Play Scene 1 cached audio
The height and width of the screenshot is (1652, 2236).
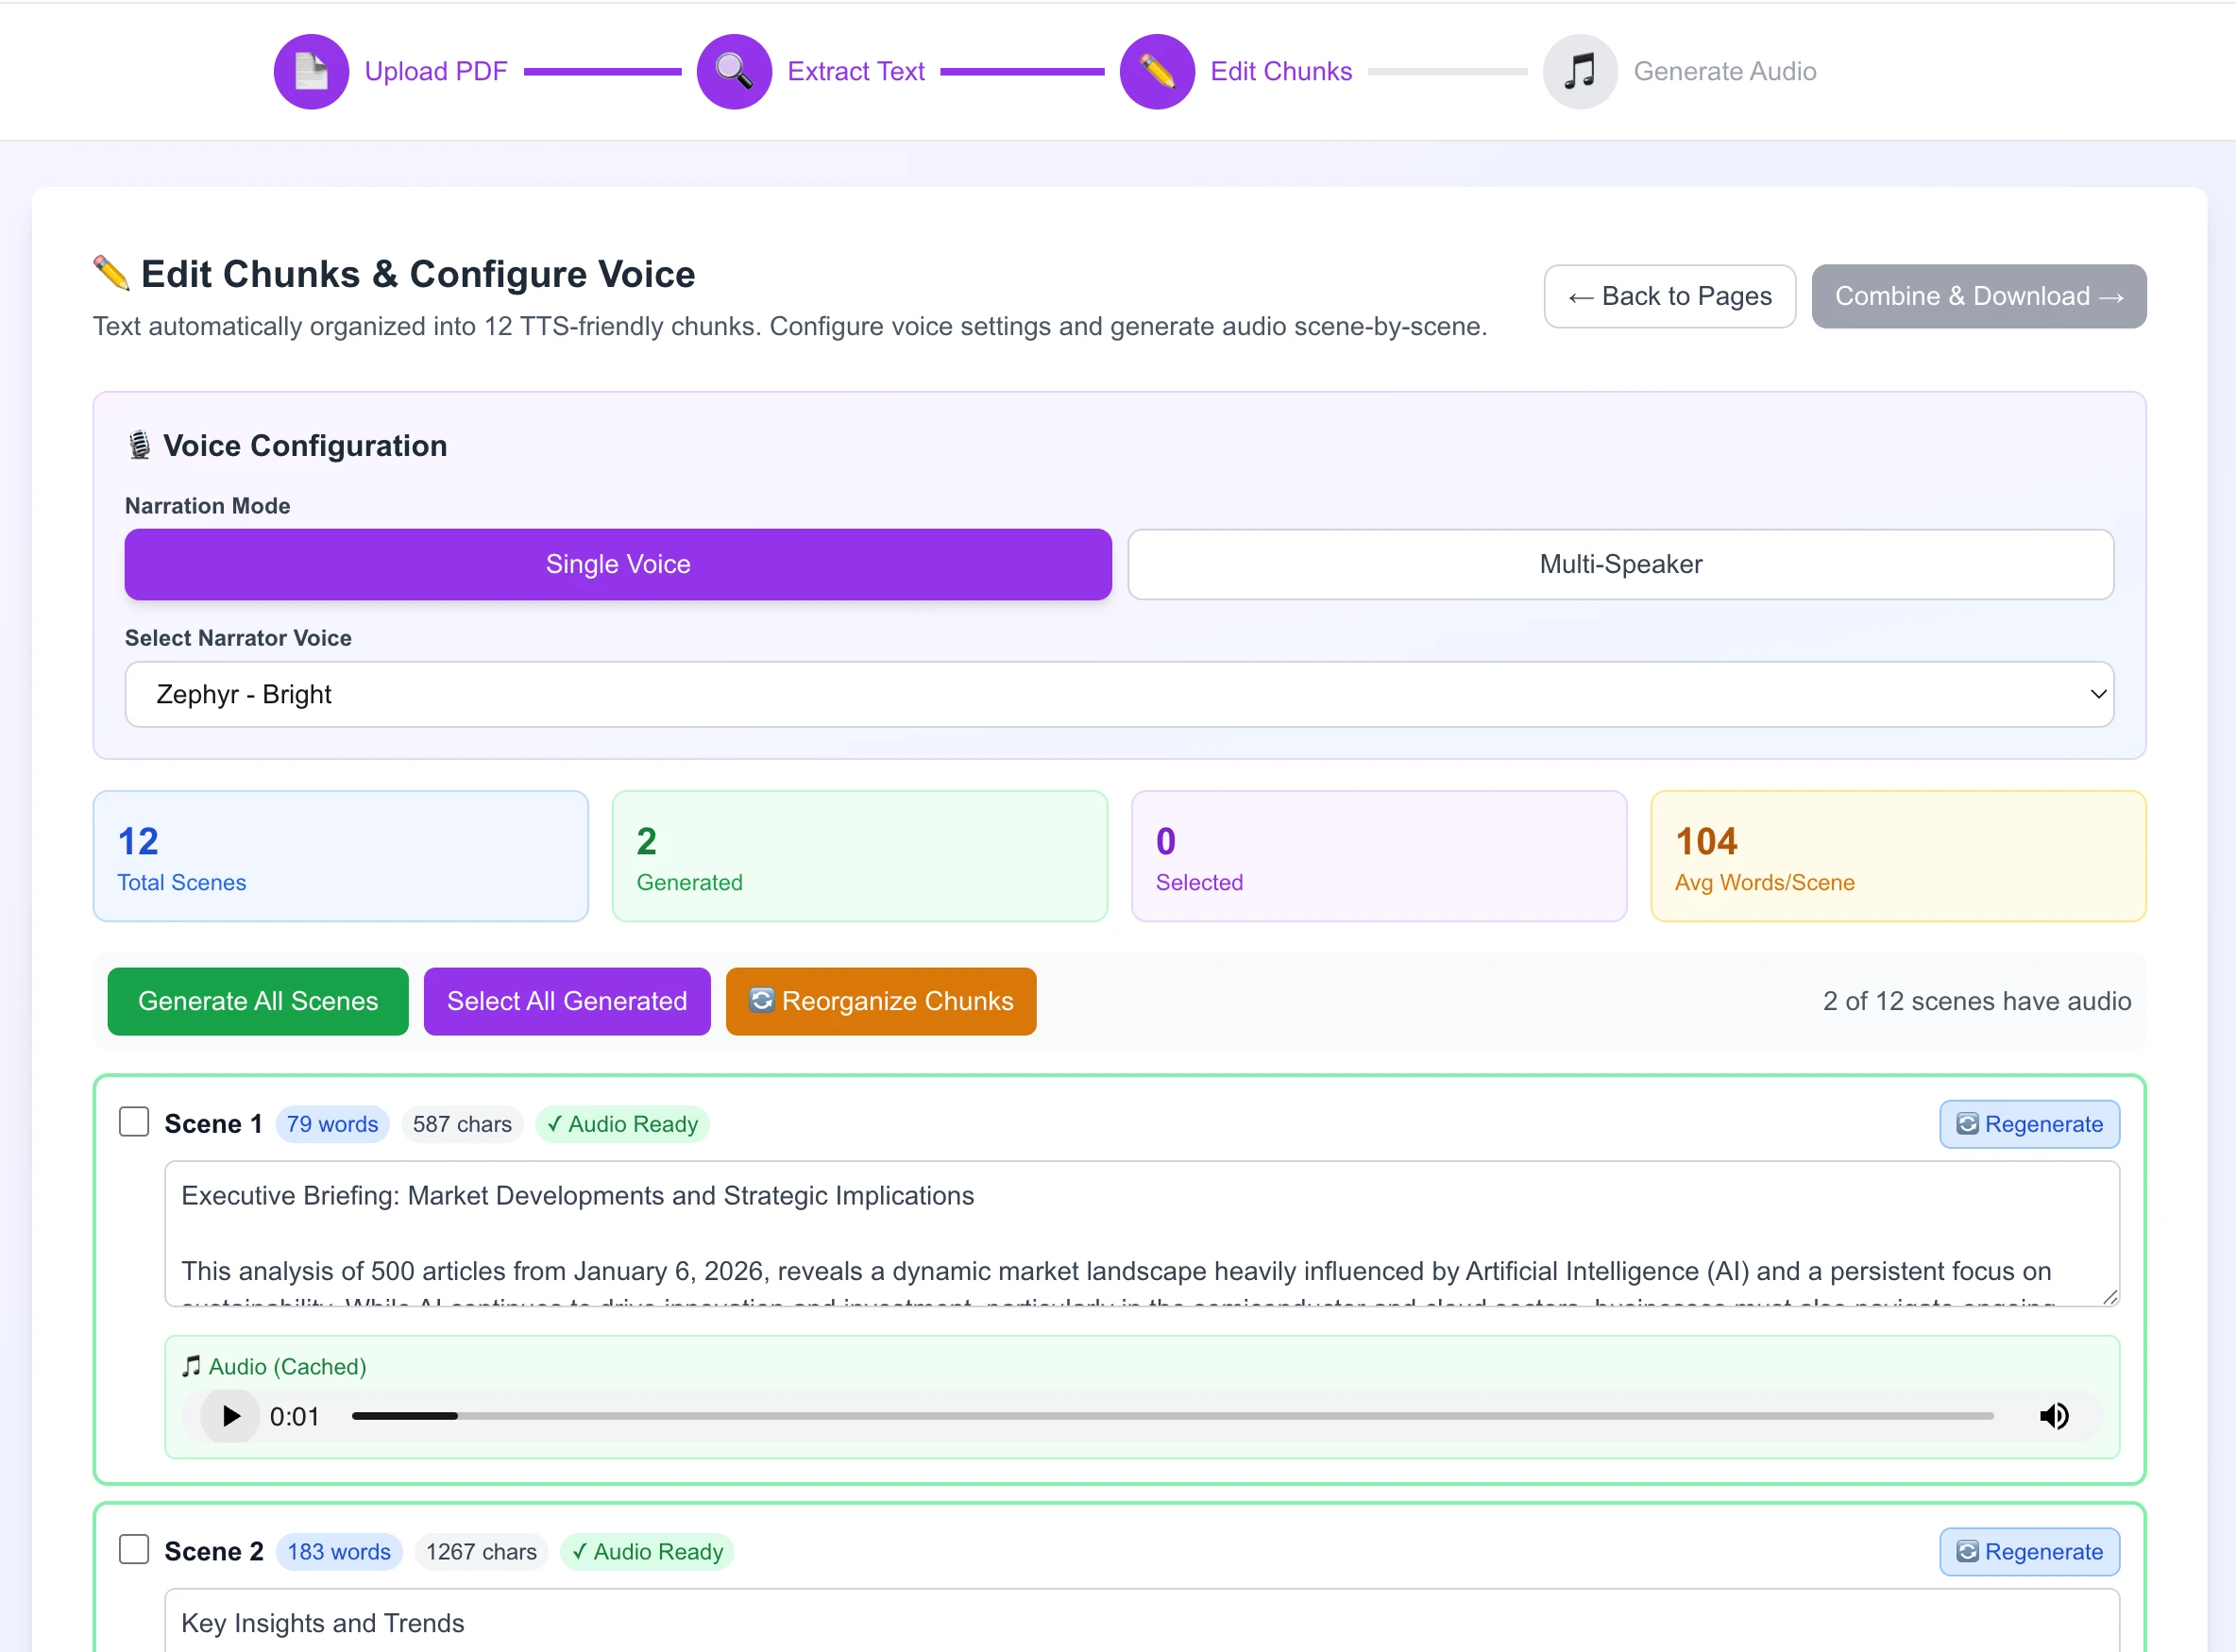[x=230, y=1416]
